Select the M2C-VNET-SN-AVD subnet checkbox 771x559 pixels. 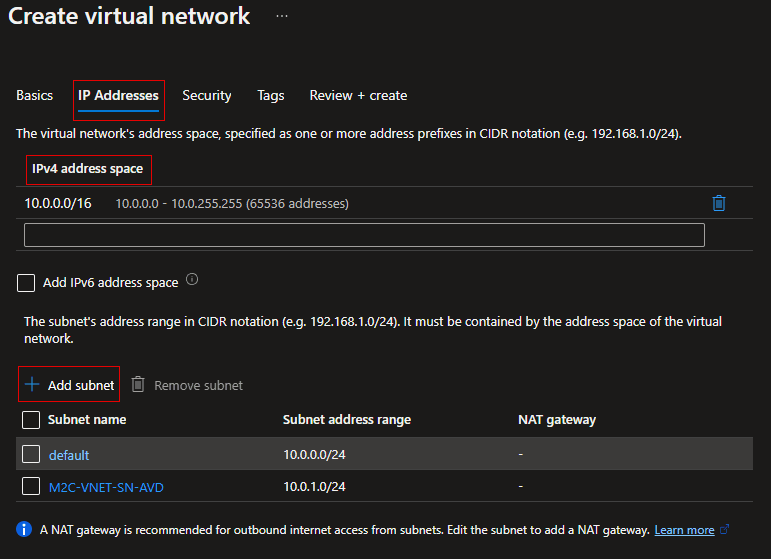pos(31,487)
